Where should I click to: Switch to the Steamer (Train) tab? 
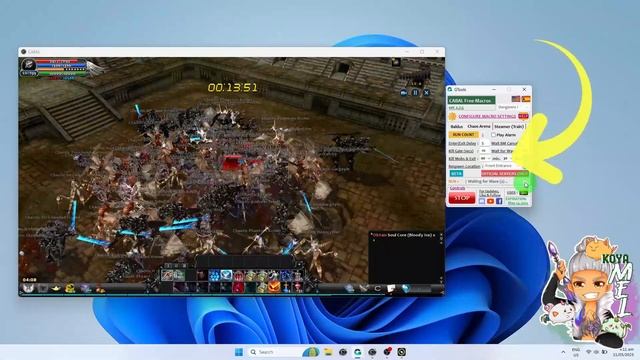click(x=509, y=127)
